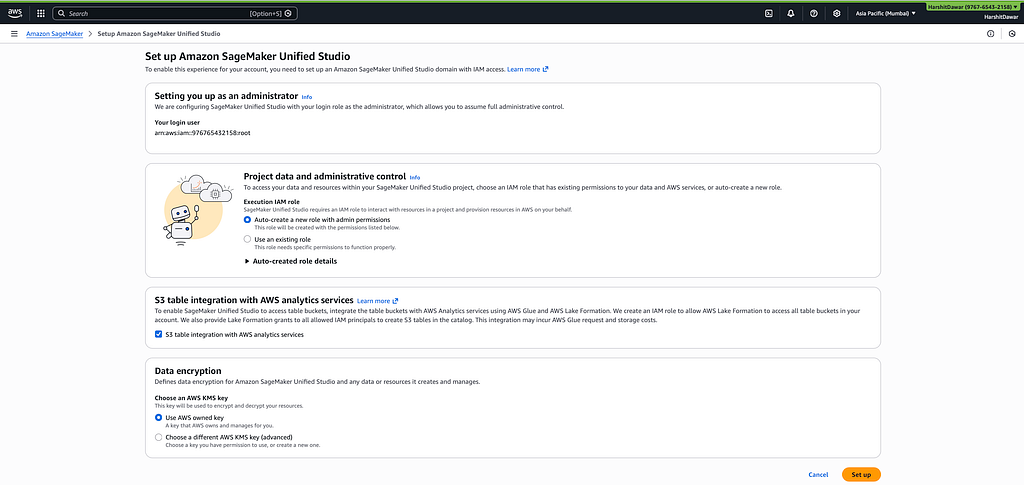Screen dimensions: 1024x485
Task: Click HarshitDawar username under account menu
Action: 1000,17
